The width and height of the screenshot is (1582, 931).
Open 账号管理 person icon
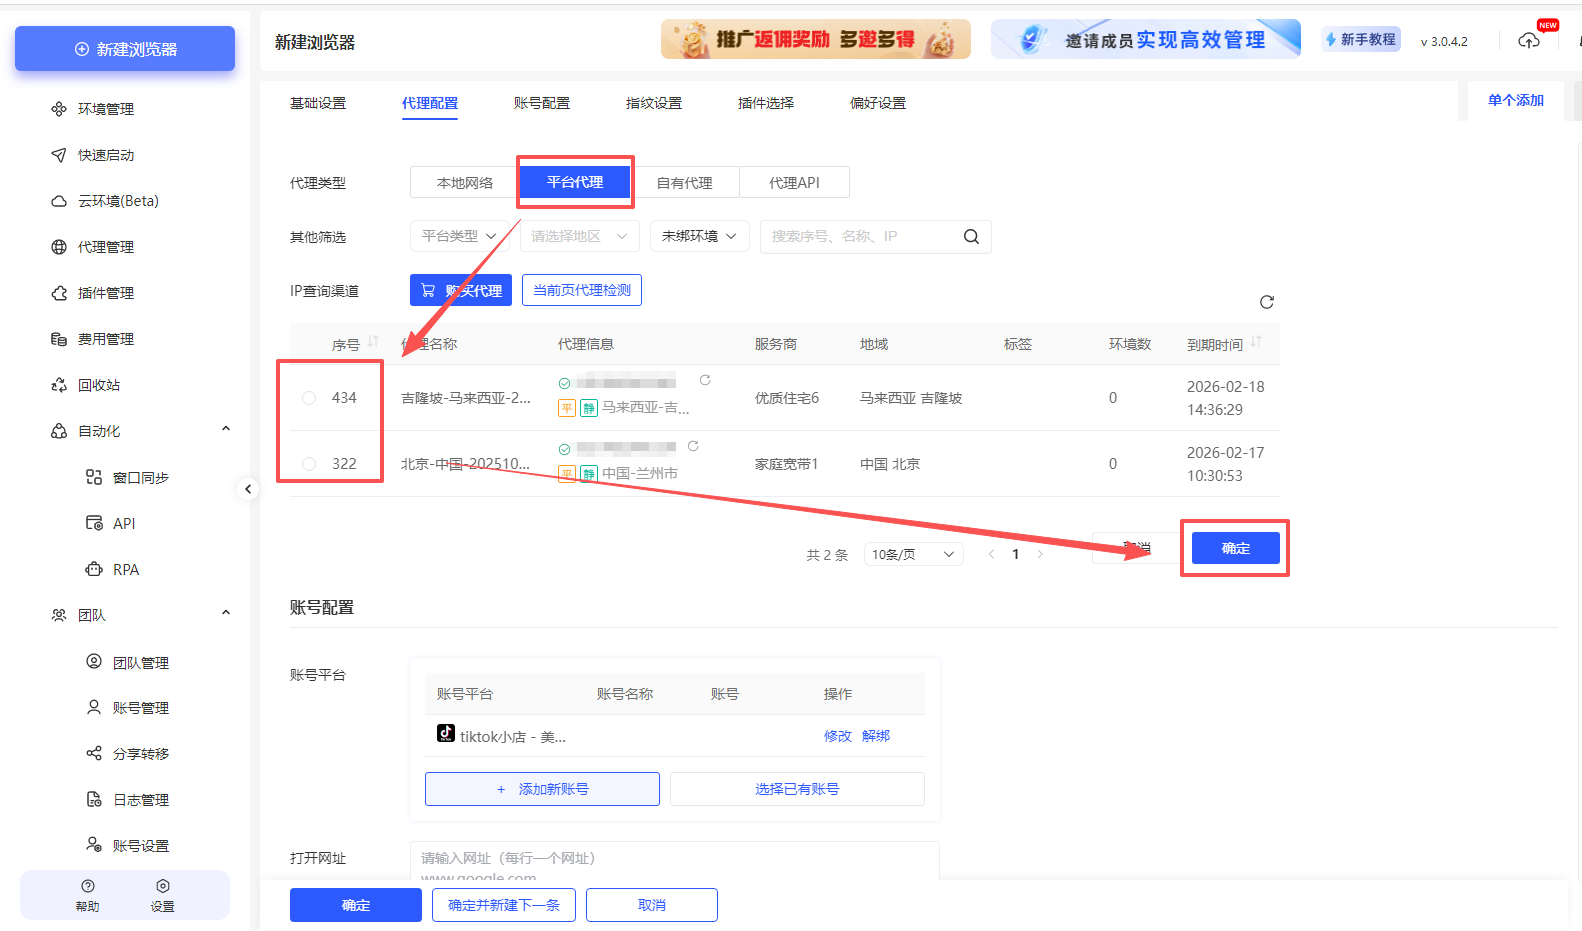coord(94,707)
